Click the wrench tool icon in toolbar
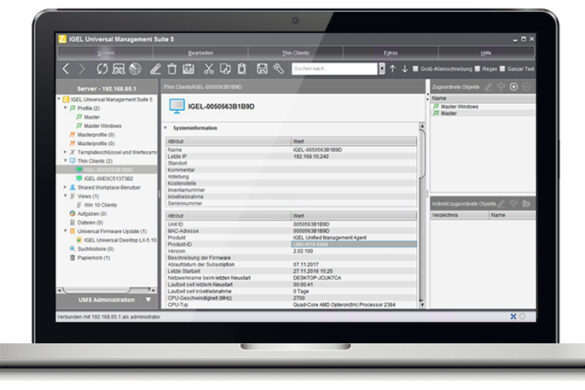Screen dimensions: 585x390 (278, 69)
